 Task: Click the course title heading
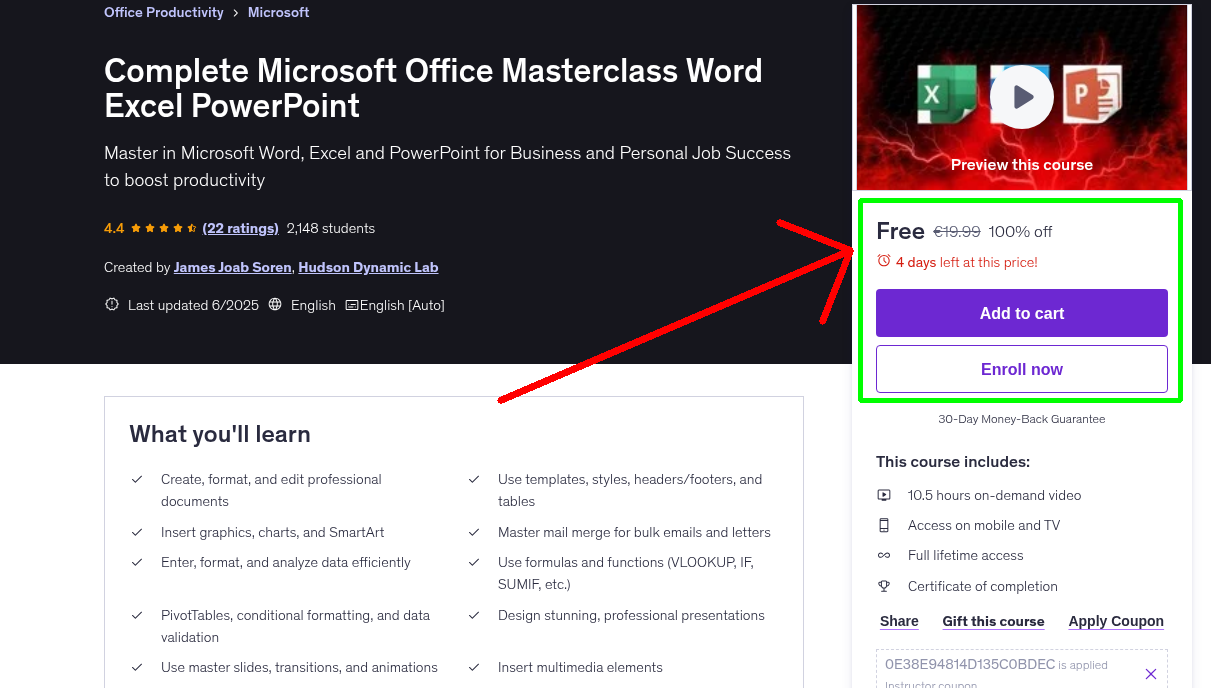click(433, 88)
